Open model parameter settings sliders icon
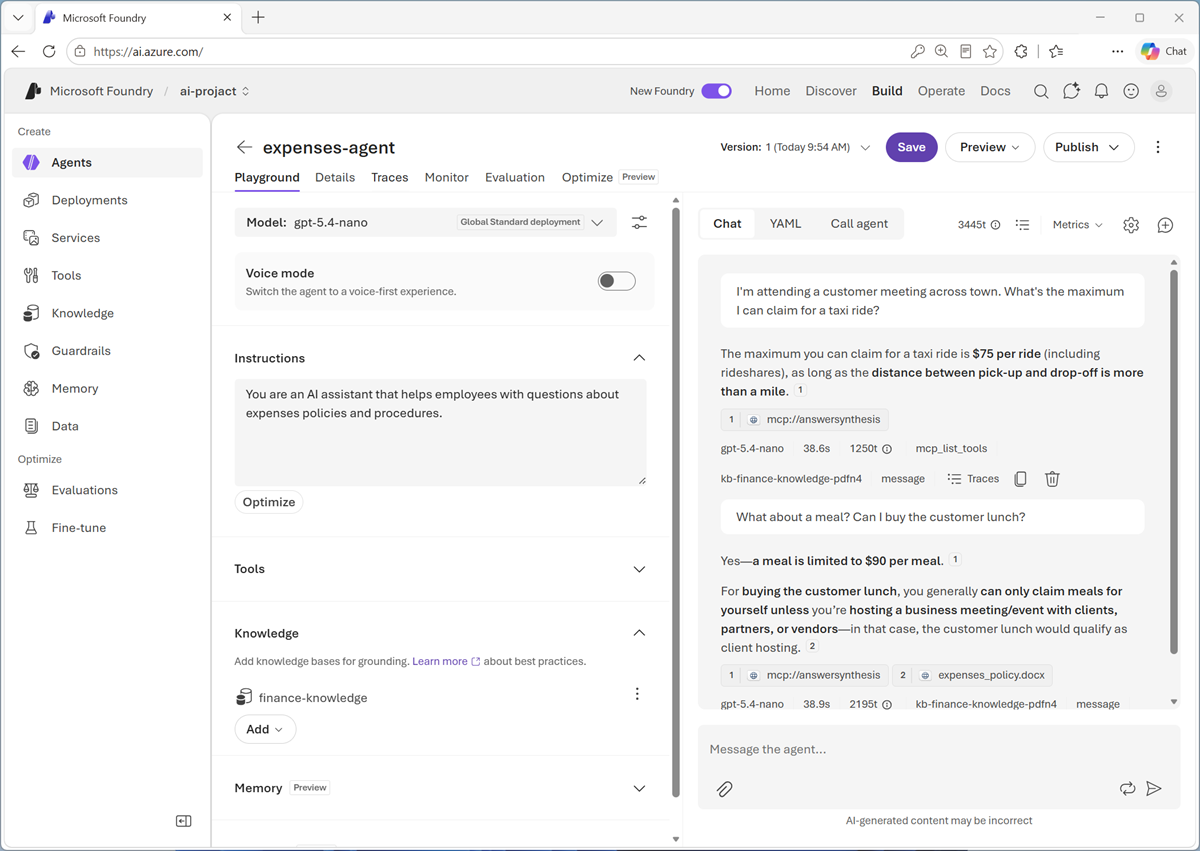Screen dimensions: 1200x851 [640, 223]
